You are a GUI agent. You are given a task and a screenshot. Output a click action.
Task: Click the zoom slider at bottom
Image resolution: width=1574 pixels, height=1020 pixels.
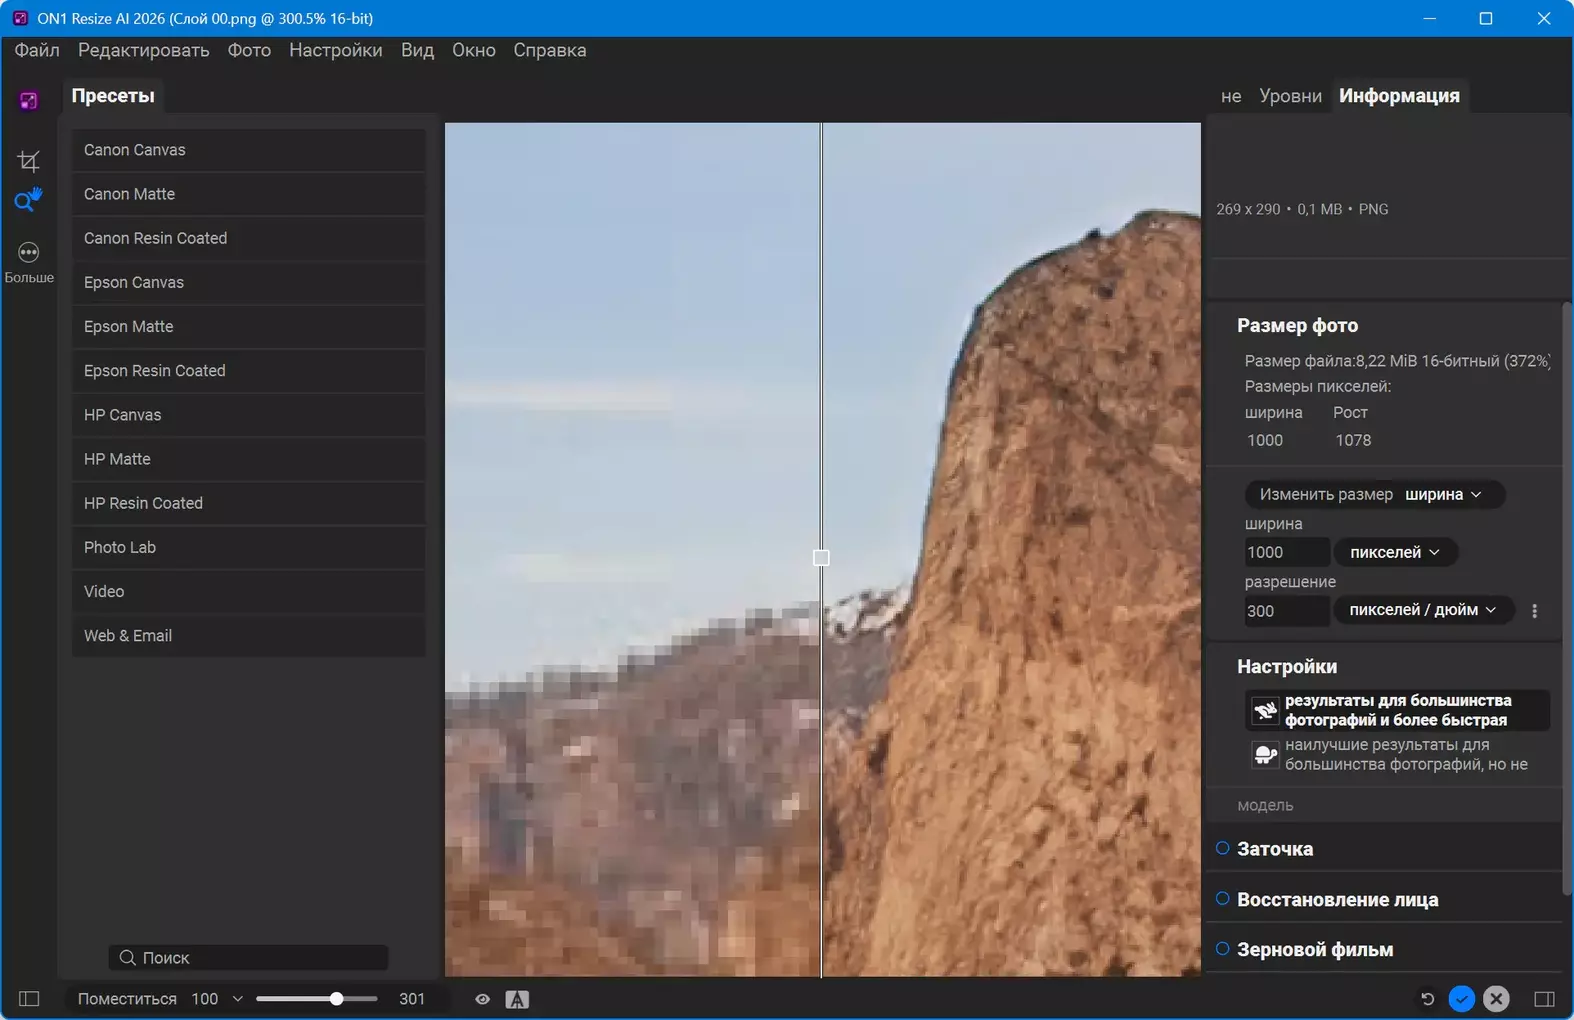(x=317, y=999)
